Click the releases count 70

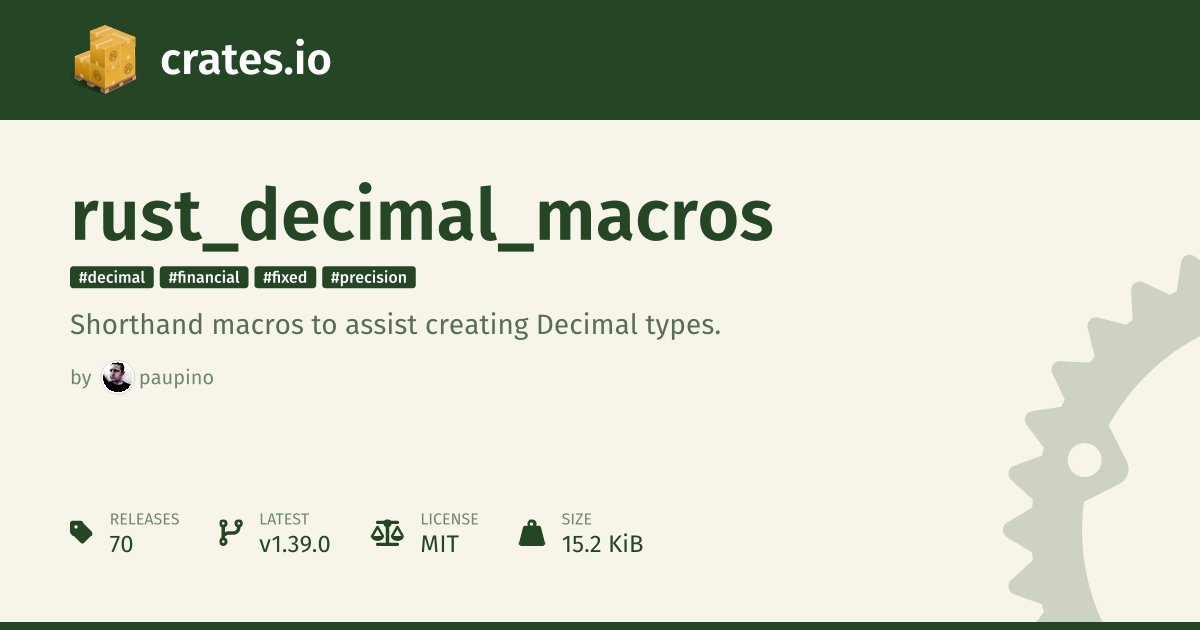(x=121, y=544)
